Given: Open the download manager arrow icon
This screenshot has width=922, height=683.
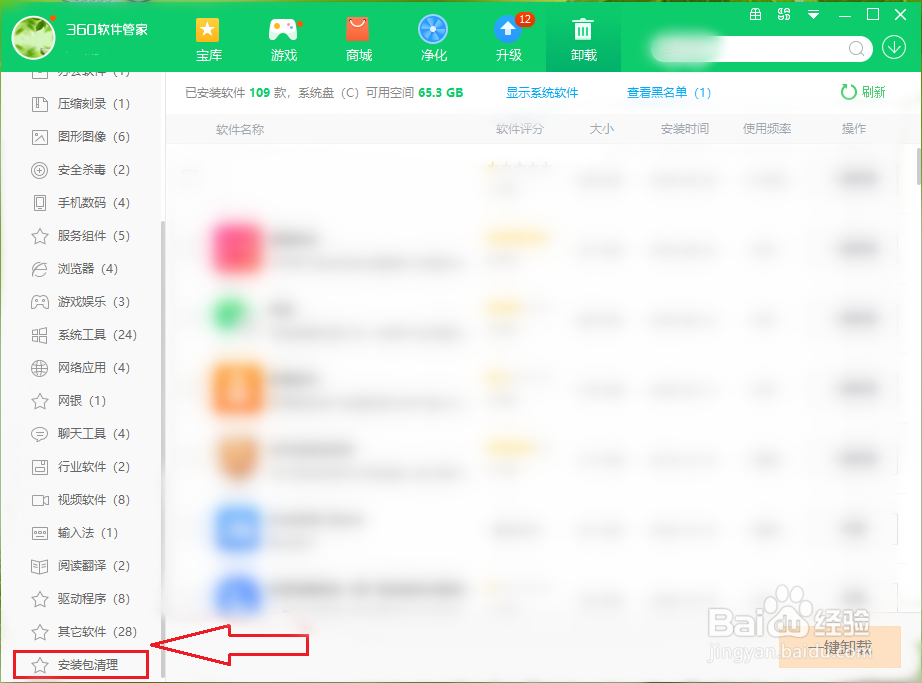Looking at the screenshot, I should 894,48.
